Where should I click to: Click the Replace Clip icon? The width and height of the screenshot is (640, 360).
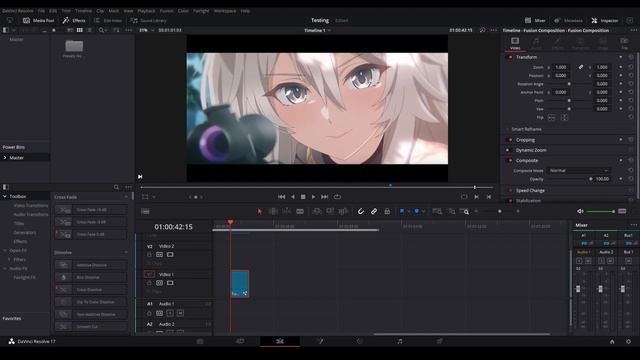coord(343,211)
